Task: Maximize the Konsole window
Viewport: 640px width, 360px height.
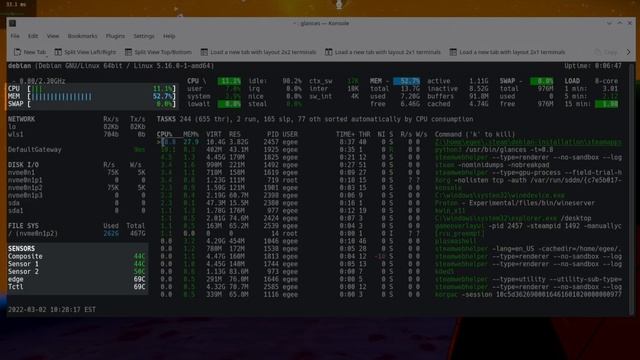Action: [x=620, y=24]
